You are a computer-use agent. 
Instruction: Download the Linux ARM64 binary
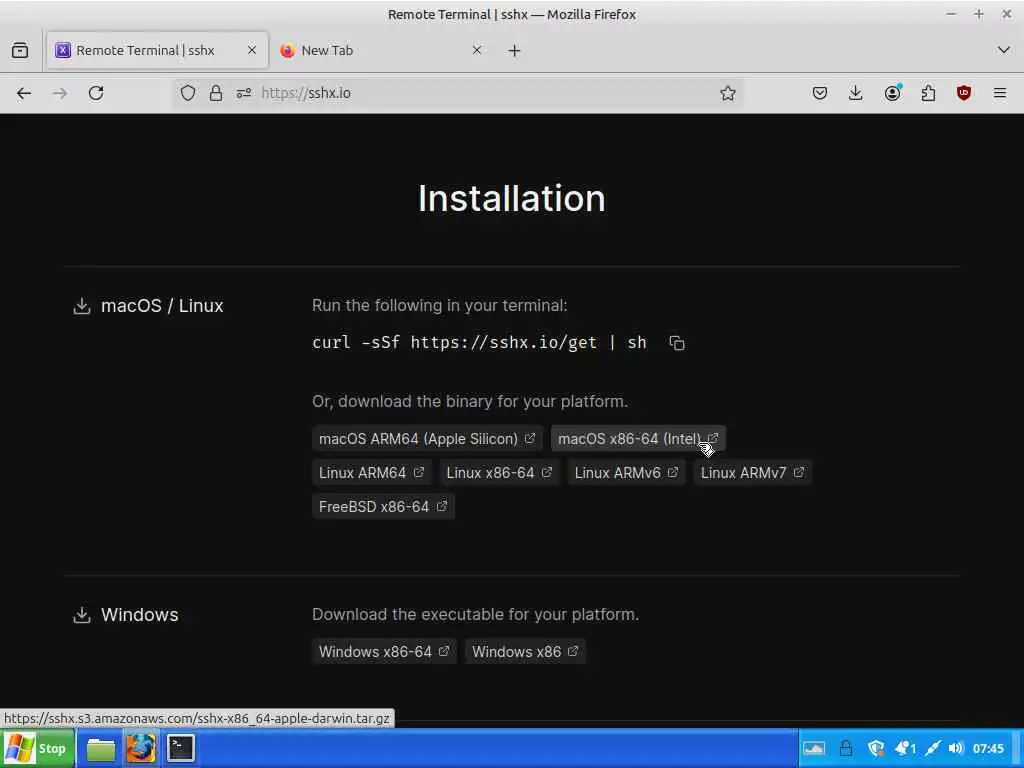click(372, 473)
